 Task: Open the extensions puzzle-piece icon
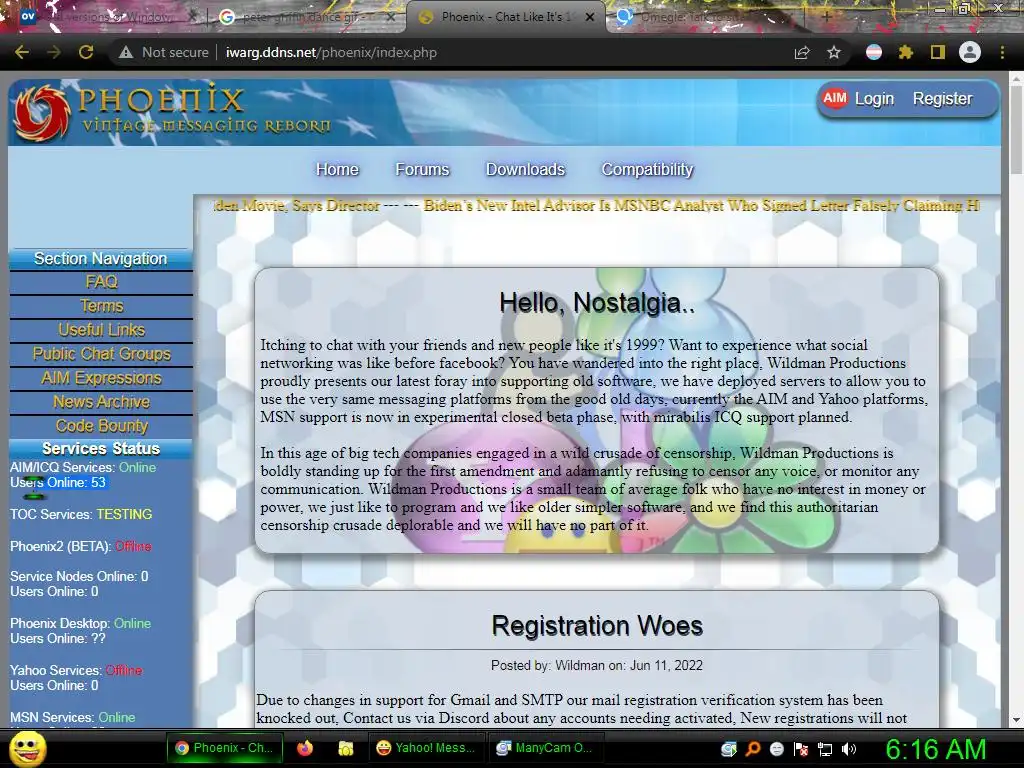[906, 52]
